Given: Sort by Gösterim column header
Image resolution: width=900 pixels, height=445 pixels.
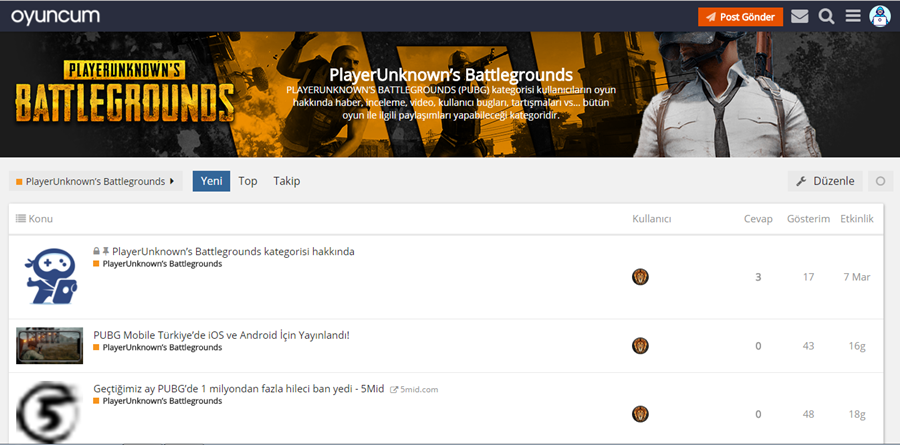Looking at the screenshot, I should point(808,219).
